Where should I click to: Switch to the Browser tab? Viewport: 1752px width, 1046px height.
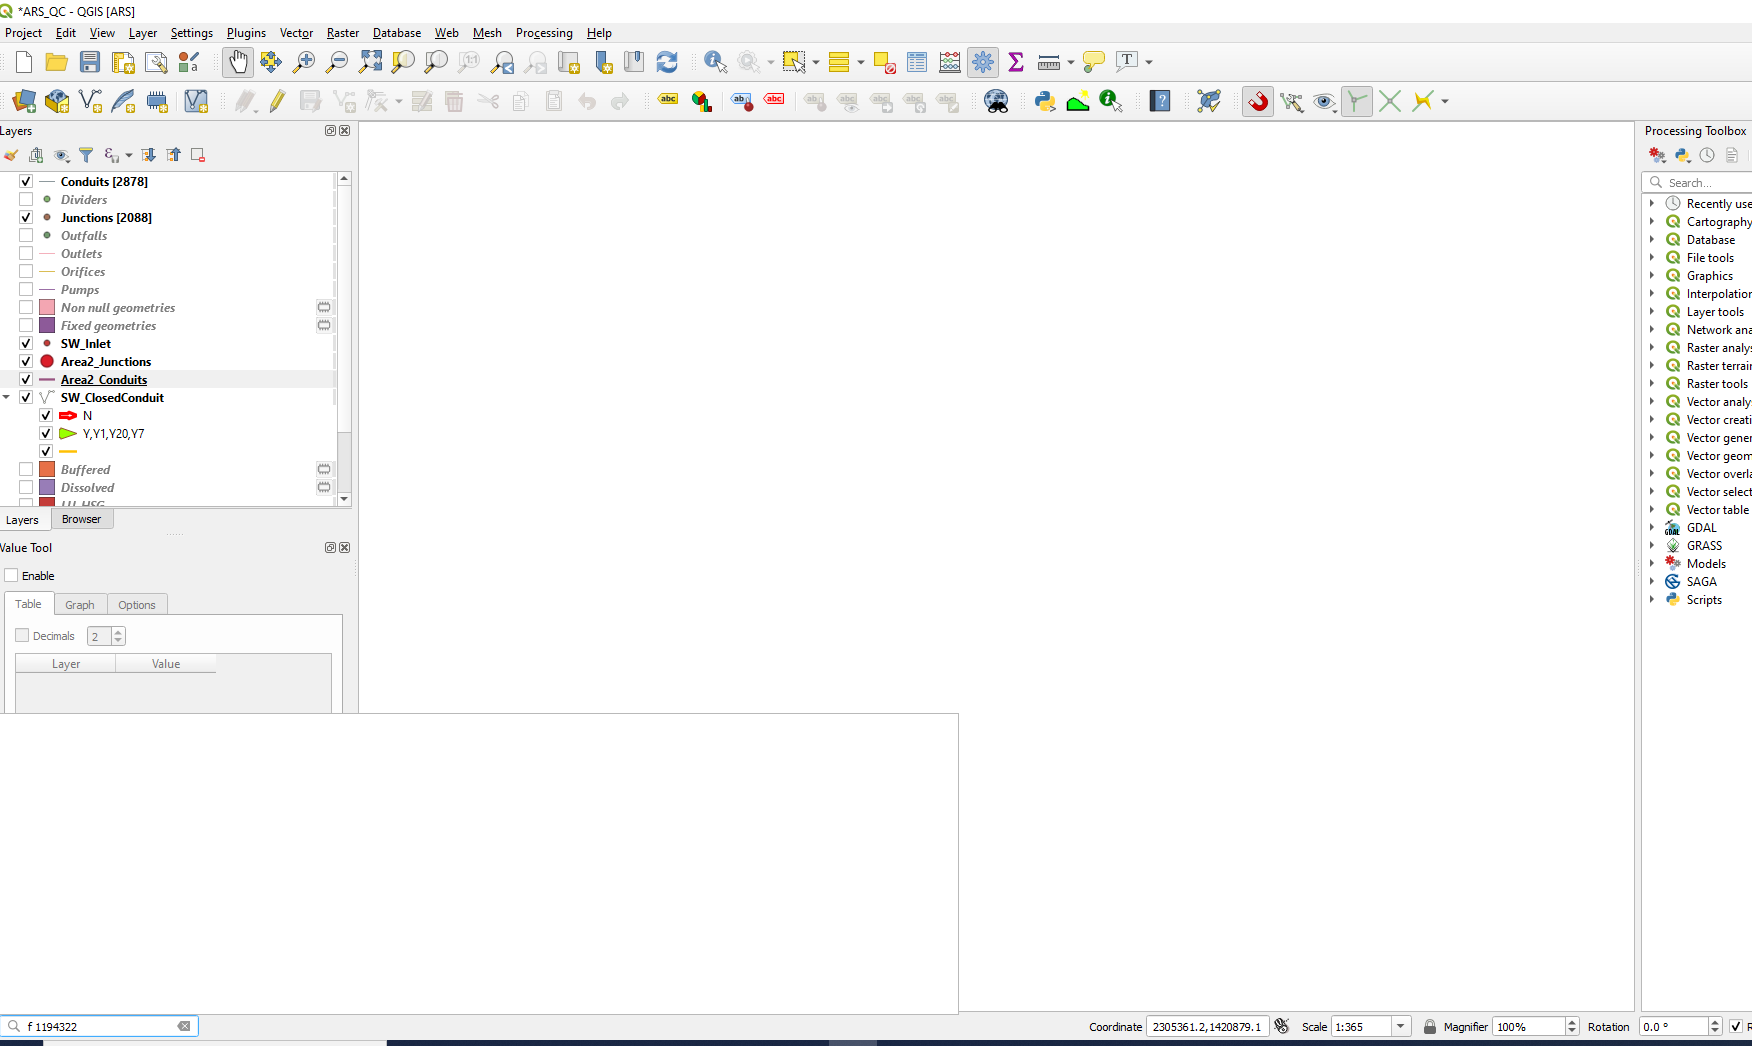pos(82,518)
